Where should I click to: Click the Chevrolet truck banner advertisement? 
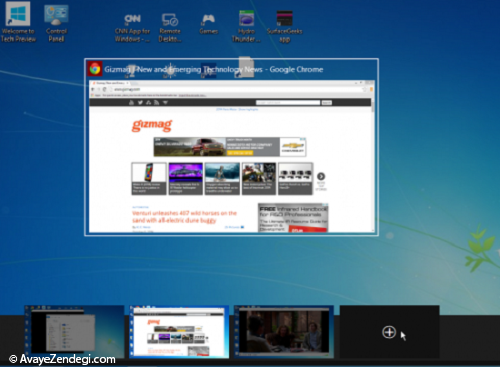coord(230,147)
